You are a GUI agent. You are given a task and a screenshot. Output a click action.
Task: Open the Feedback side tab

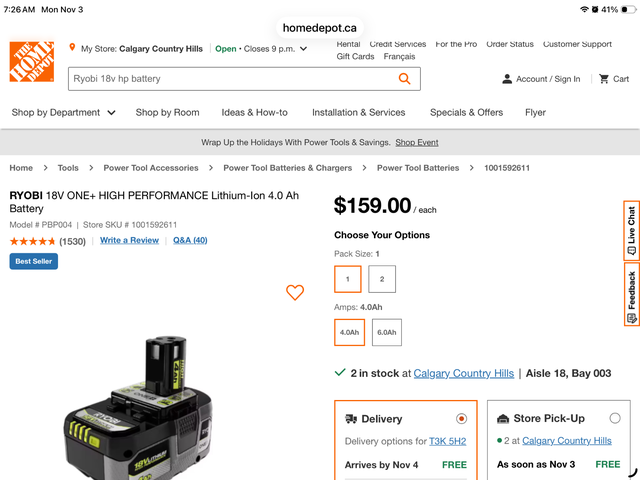coord(631,294)
